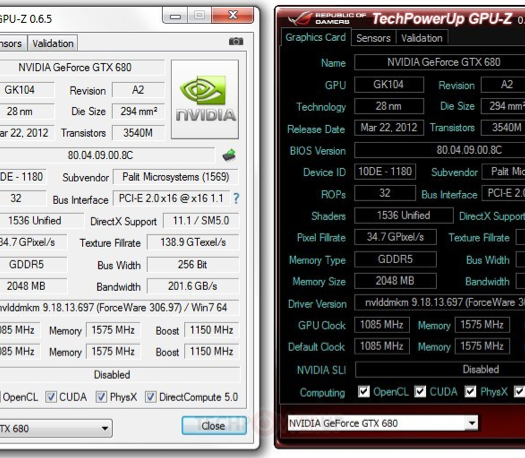Click 10DE - 1180 device ID in ROG window
525x458 pixels.
(385, 171)
